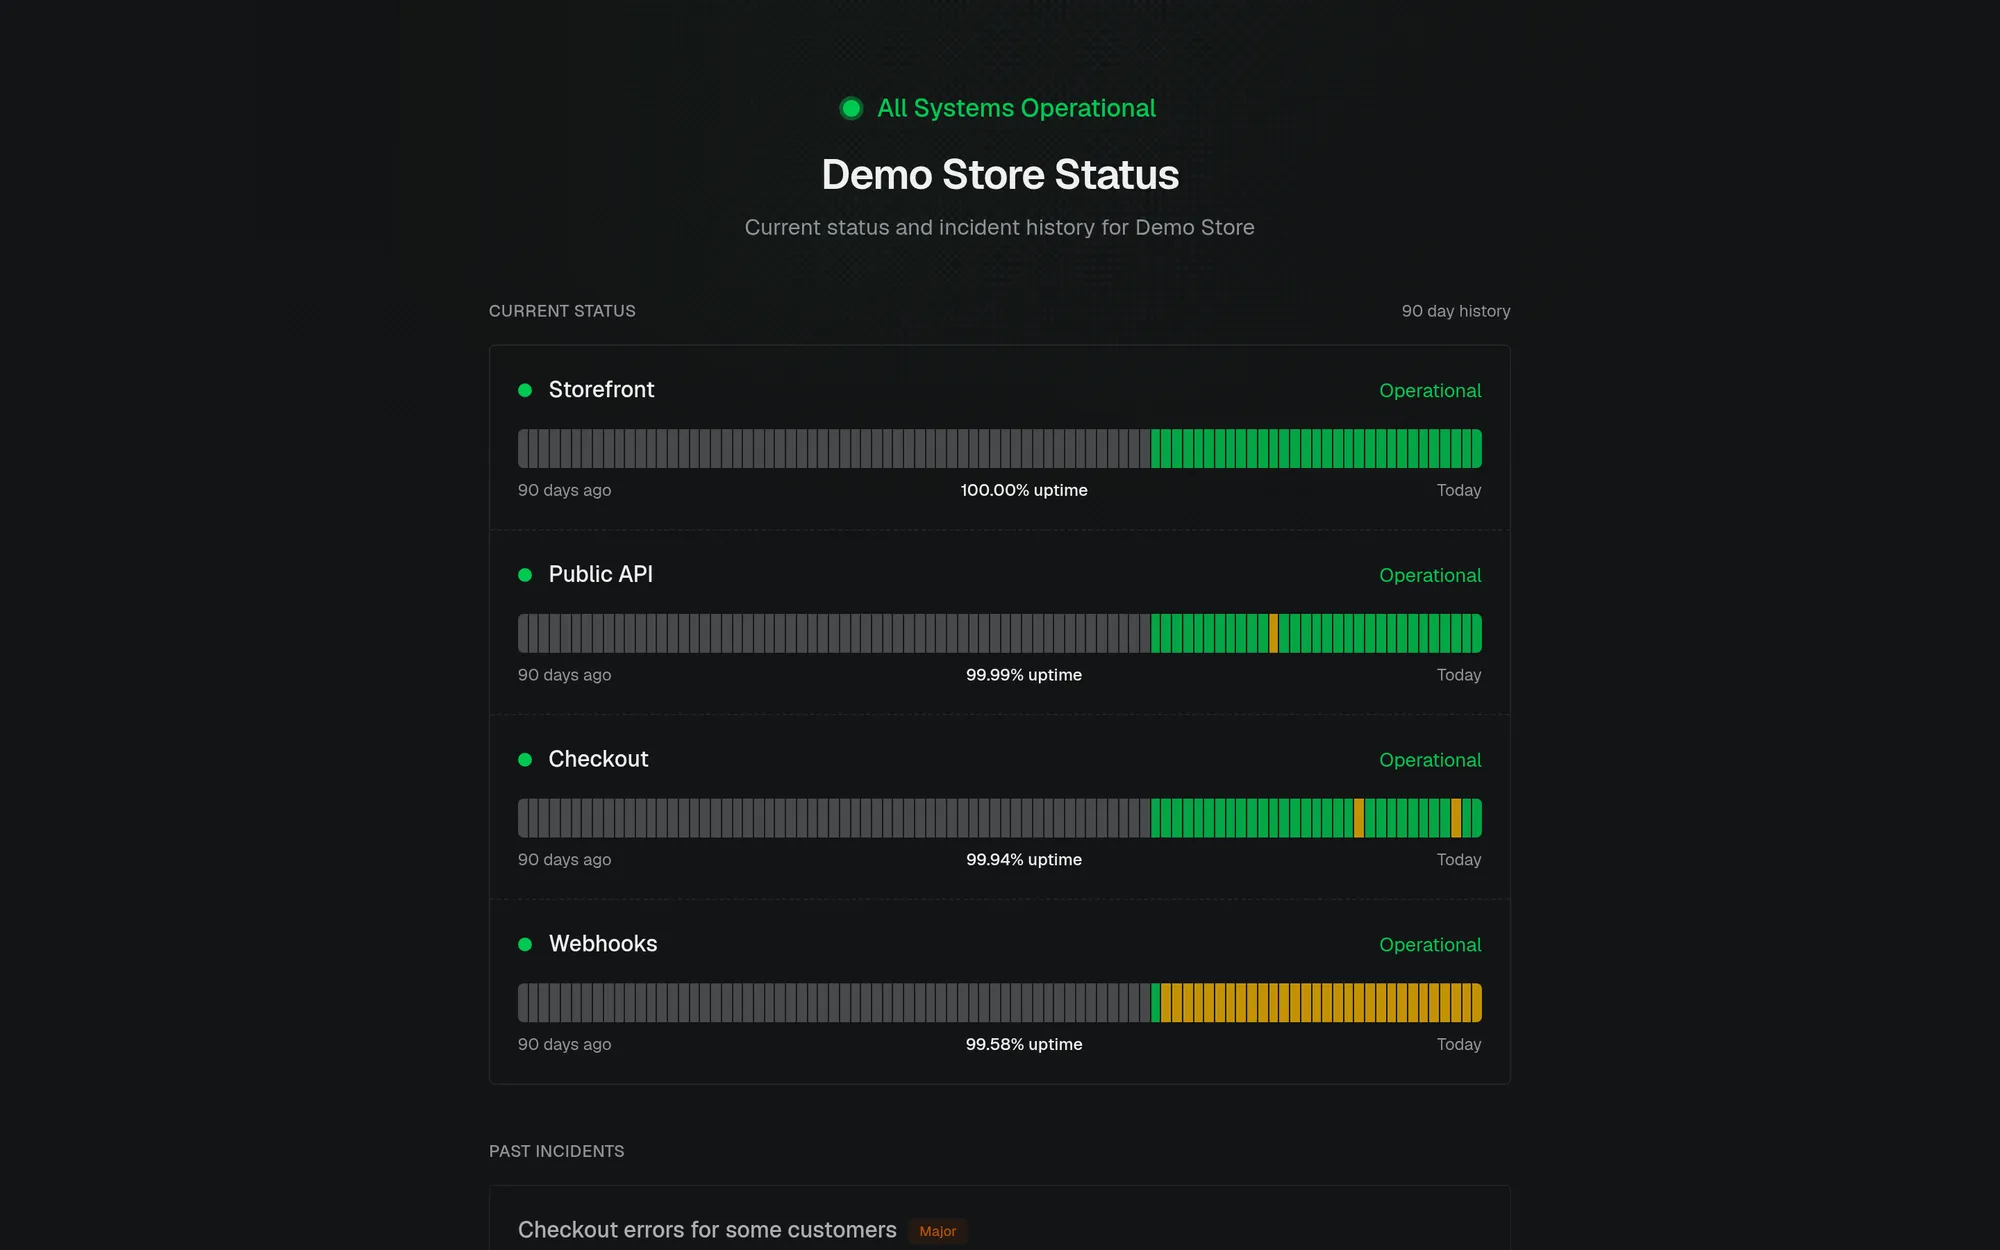This screenshot has height=1250, width=2000.
Task: Click the yellow degraded day in Public API bar
Action: (1274, 633)
